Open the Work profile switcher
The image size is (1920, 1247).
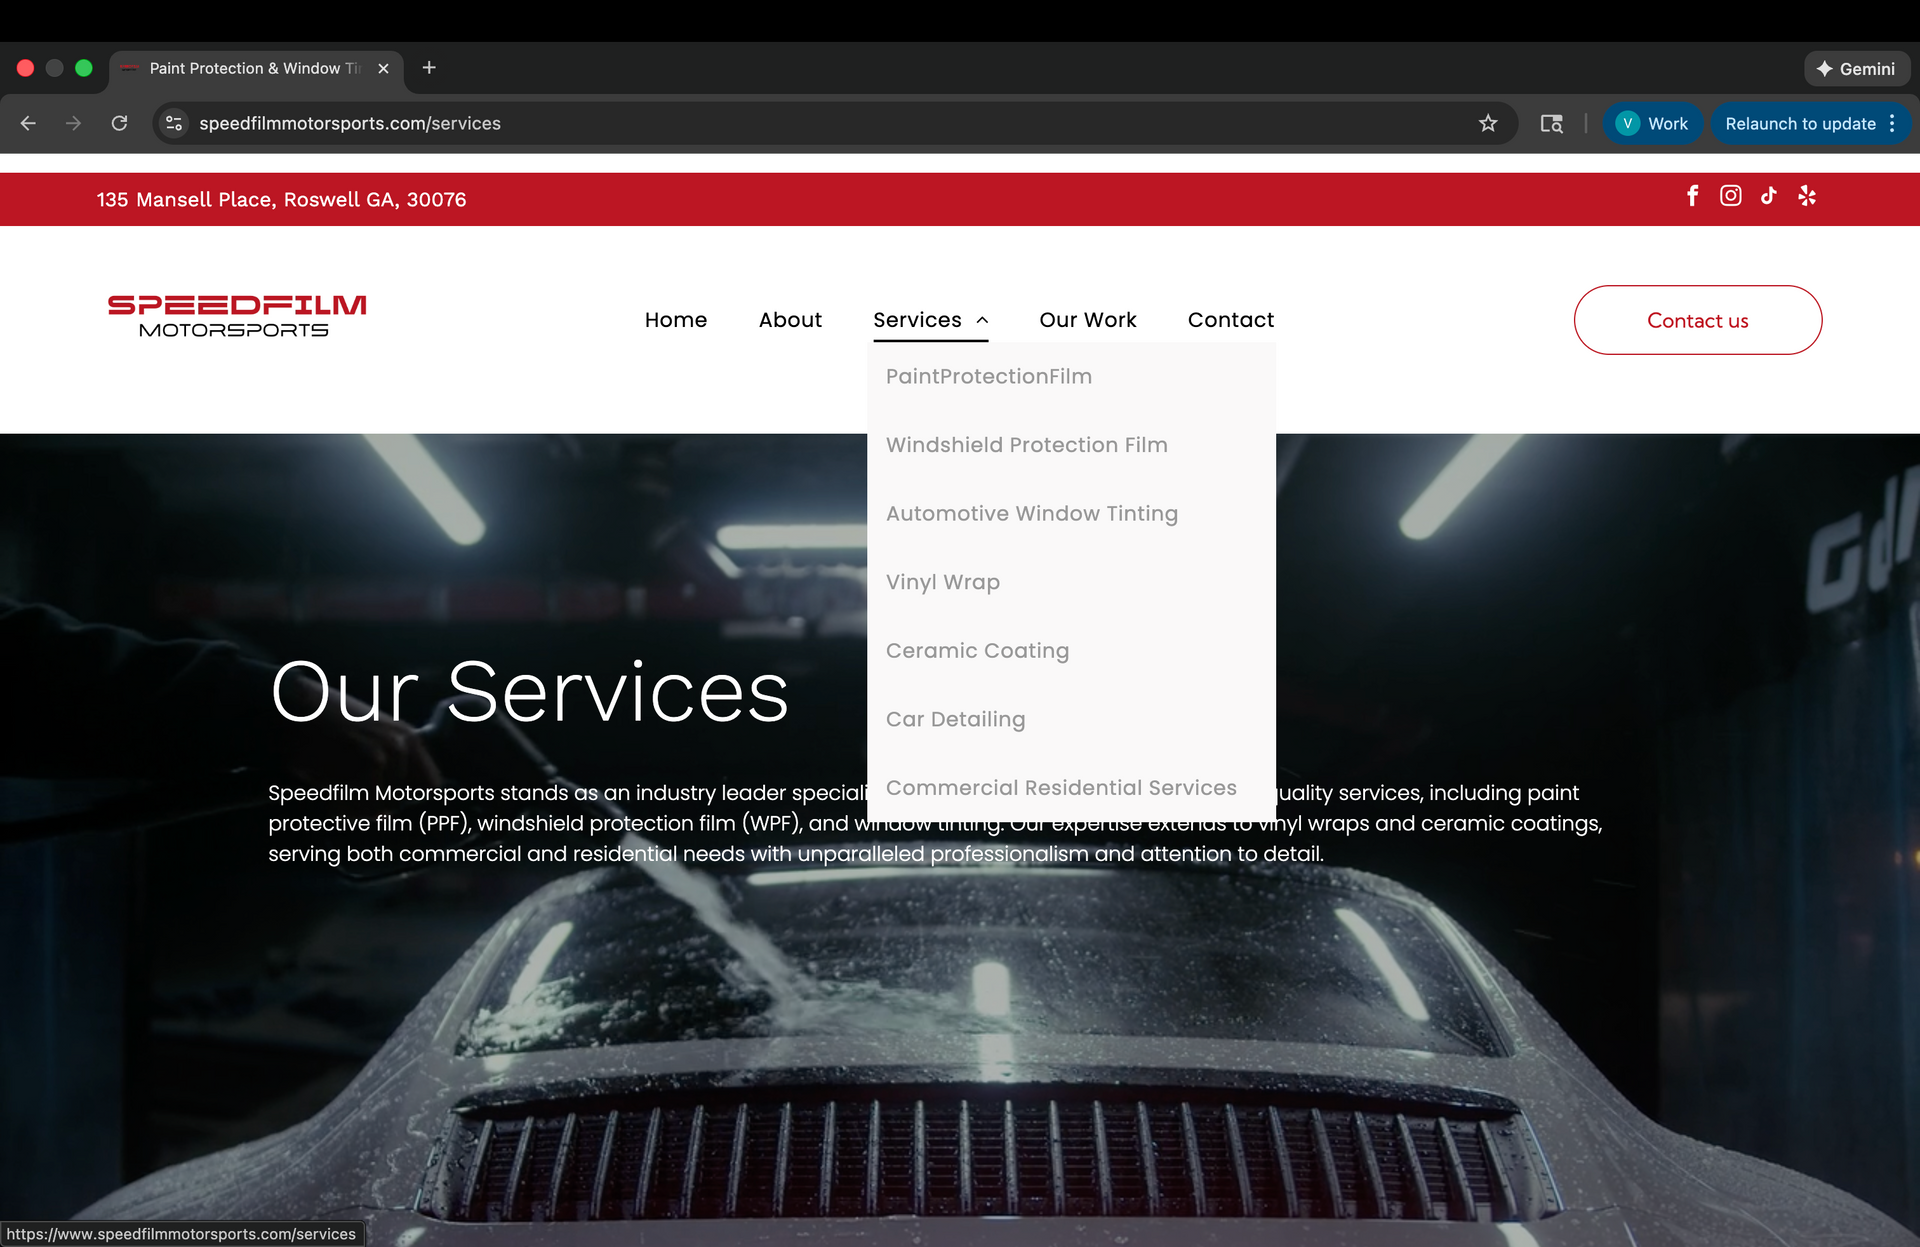(x=1652, y=123)
